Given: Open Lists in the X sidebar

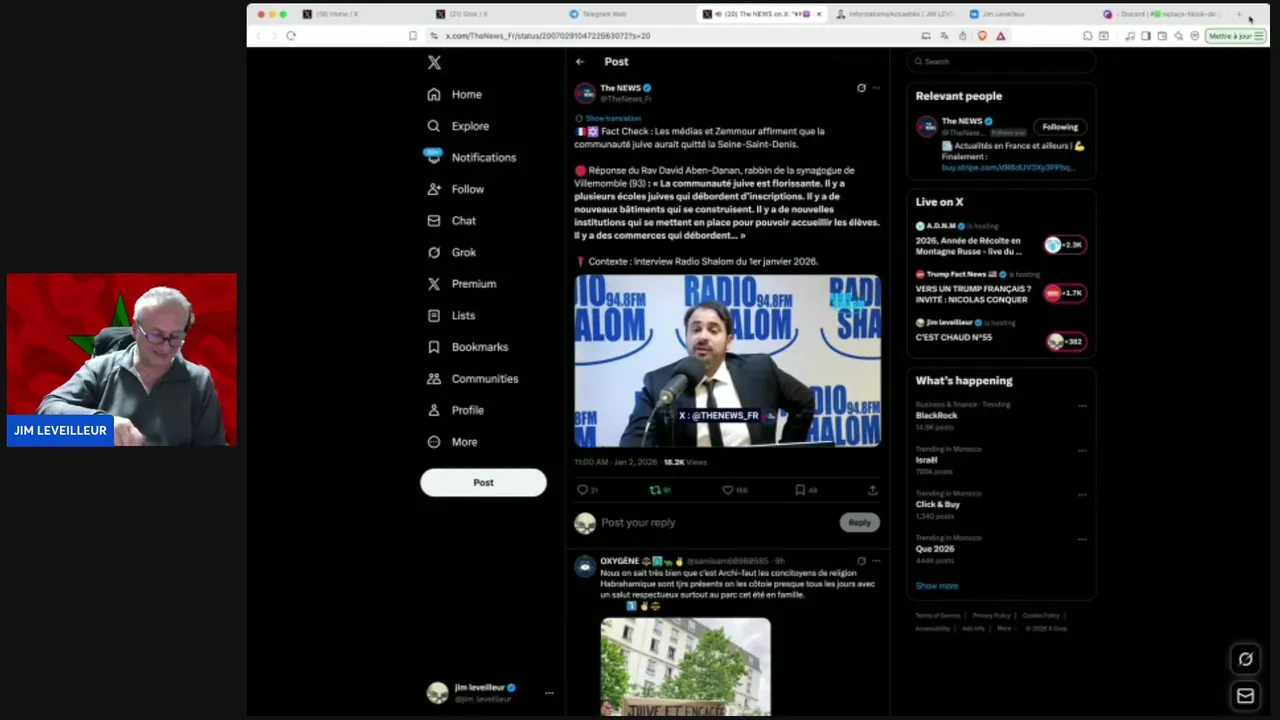Looking at the screenshot, I should (x=451, y=315).
